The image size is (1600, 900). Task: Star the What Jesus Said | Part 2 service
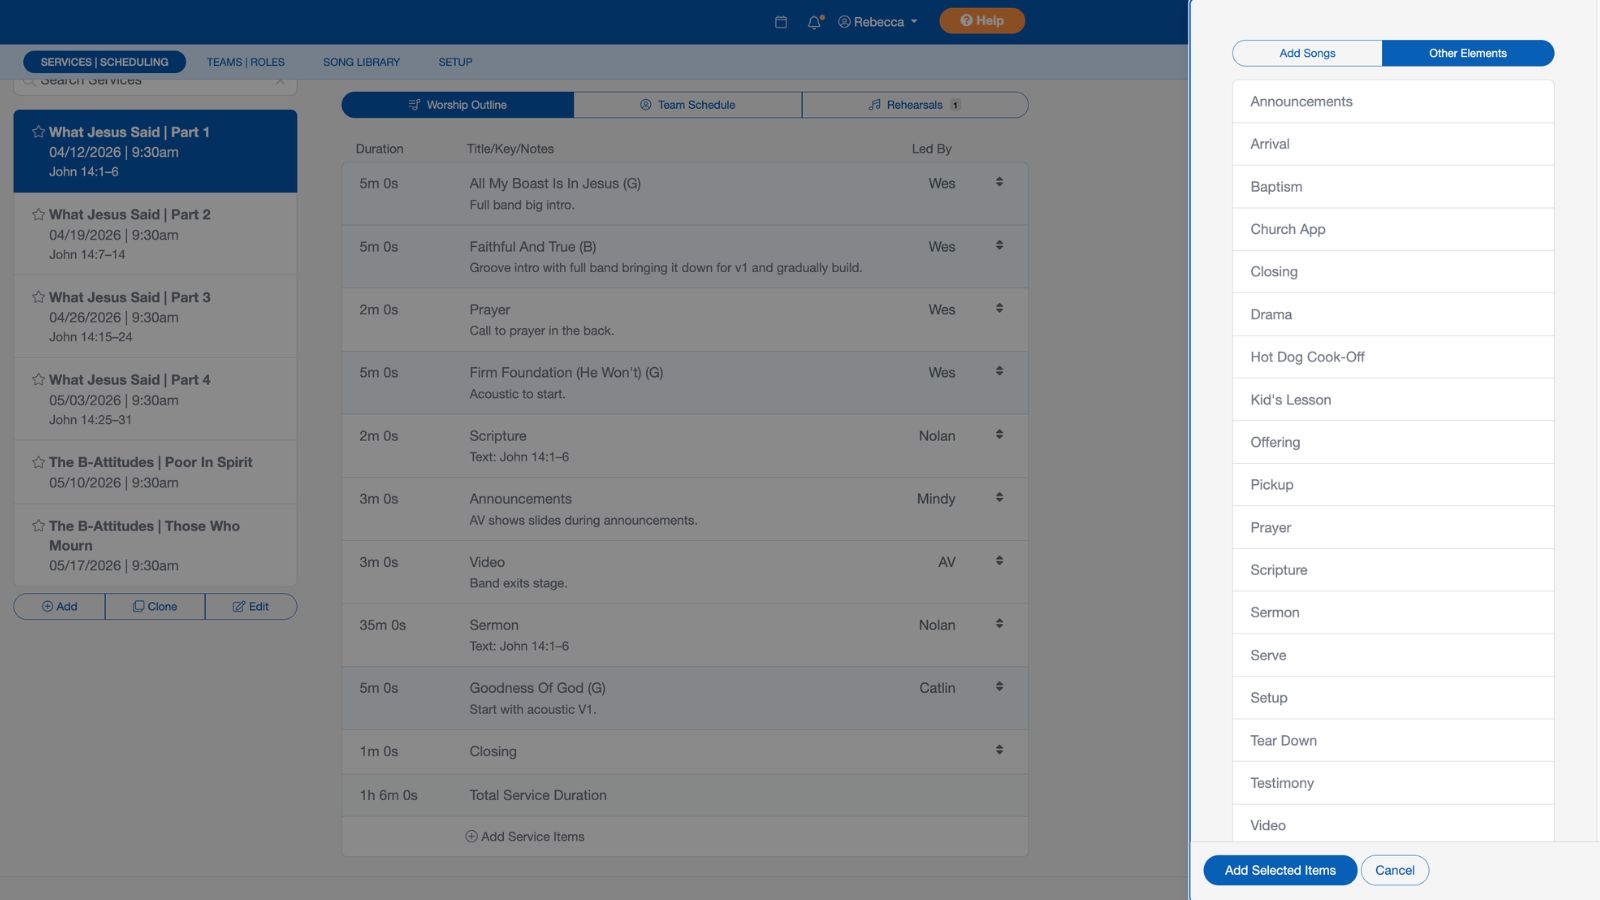coord(38,213)
